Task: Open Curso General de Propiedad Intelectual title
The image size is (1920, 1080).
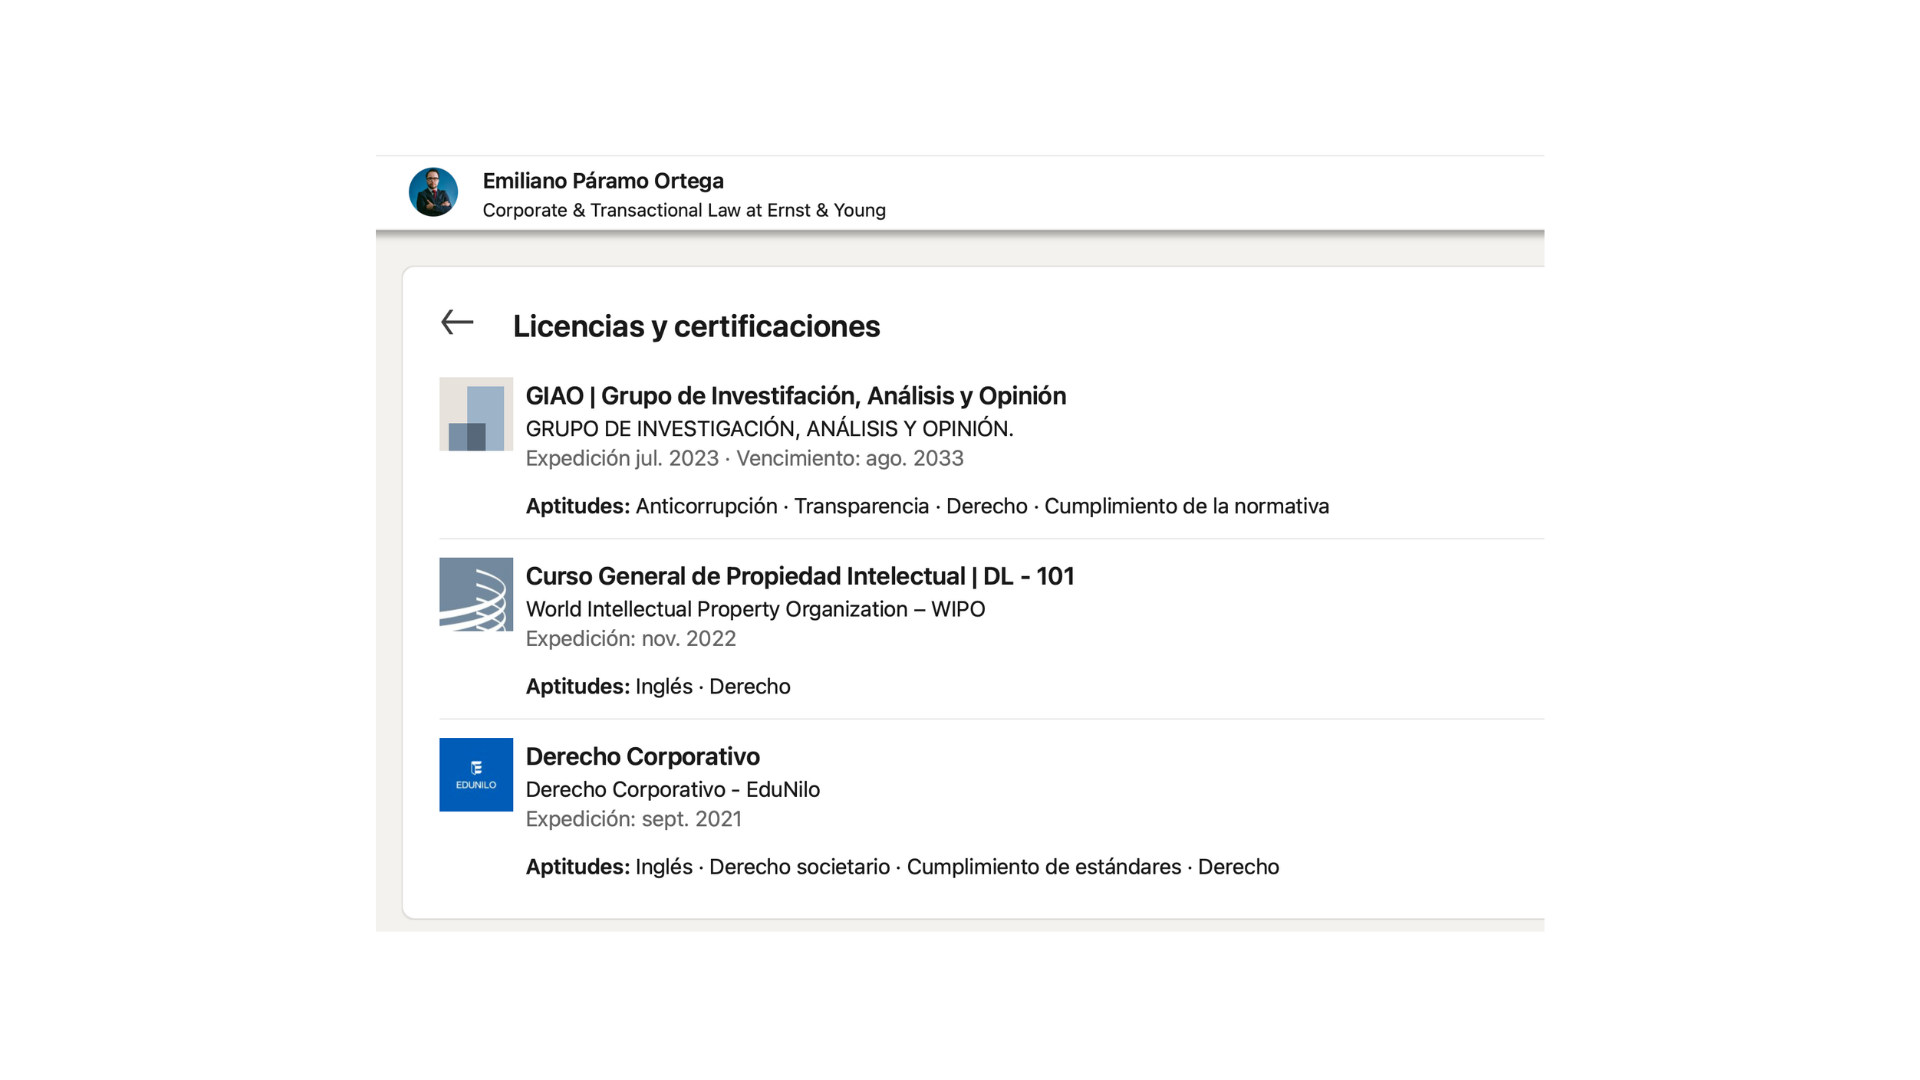Action: pos(799,576)
